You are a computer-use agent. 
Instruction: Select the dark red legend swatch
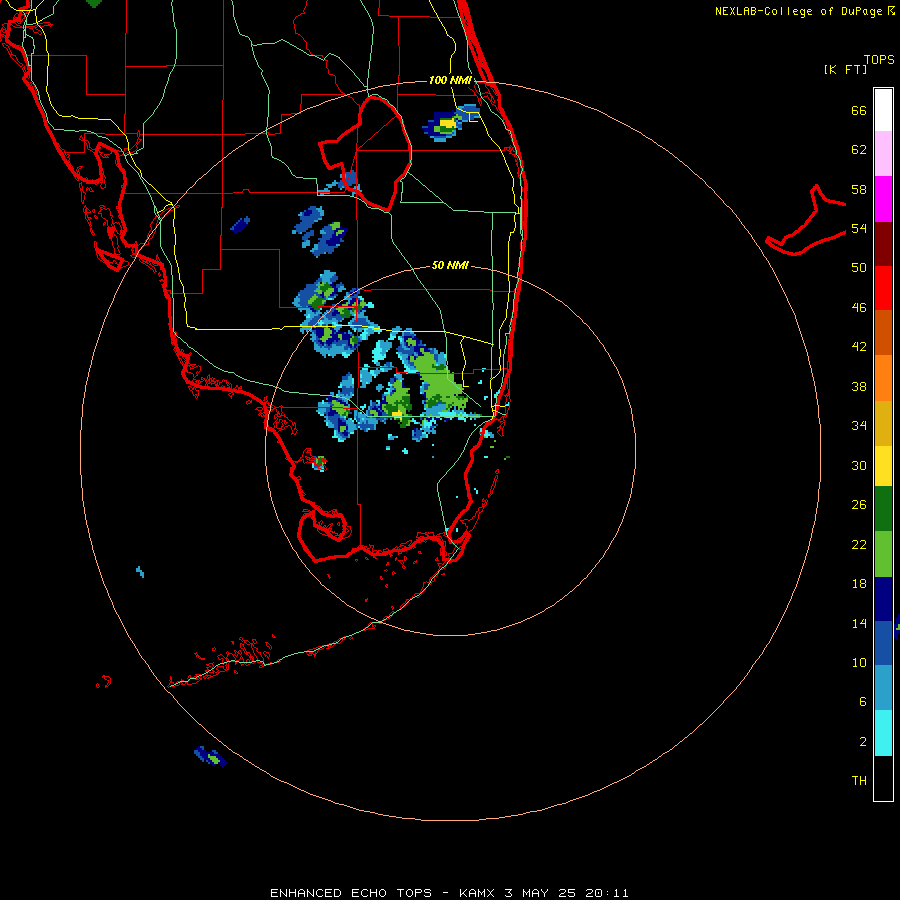883,244
